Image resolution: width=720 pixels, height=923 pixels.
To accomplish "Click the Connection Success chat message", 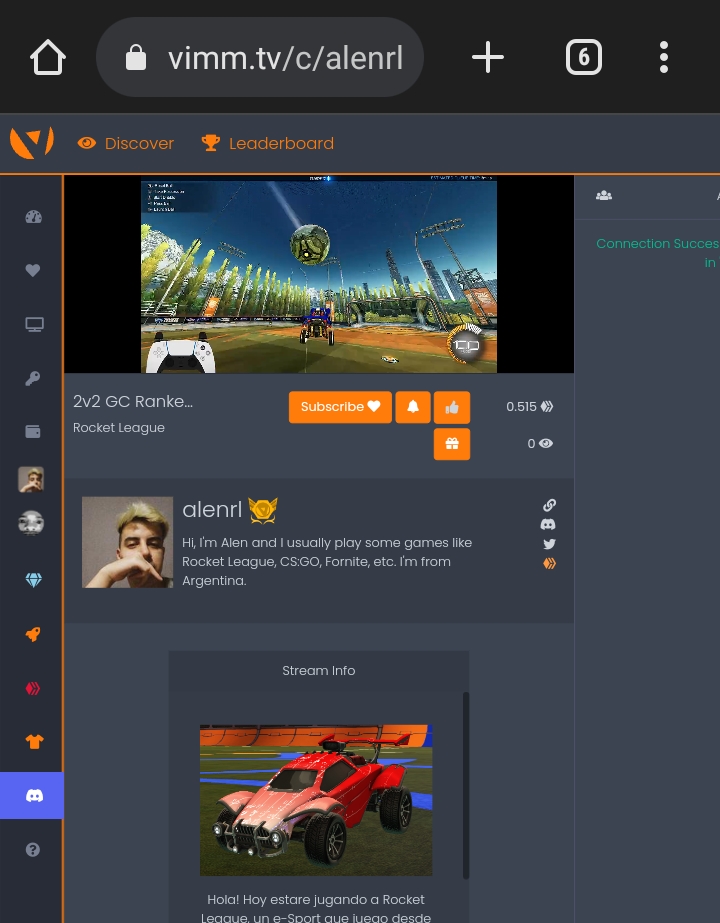I will [x=658, y=253].
